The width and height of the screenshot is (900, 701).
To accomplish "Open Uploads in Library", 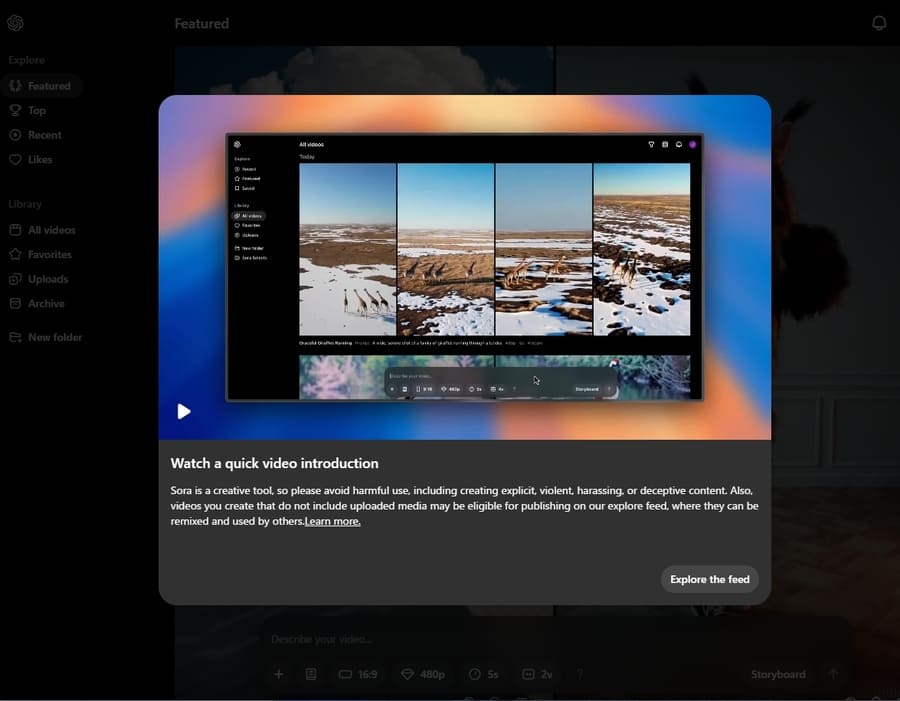I will click(39, 280).
